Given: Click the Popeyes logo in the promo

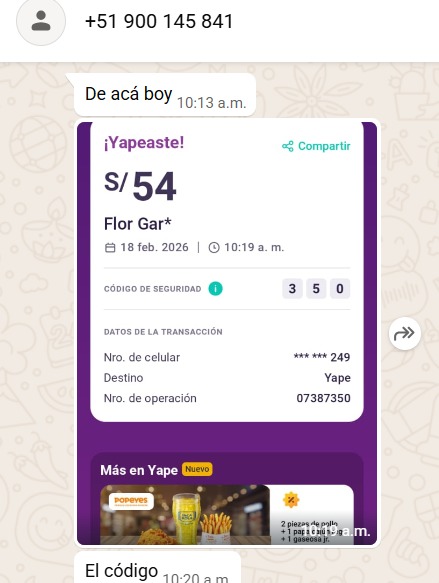Looking at the screenshot, I should pyautogui.click(x=131, y=501).
